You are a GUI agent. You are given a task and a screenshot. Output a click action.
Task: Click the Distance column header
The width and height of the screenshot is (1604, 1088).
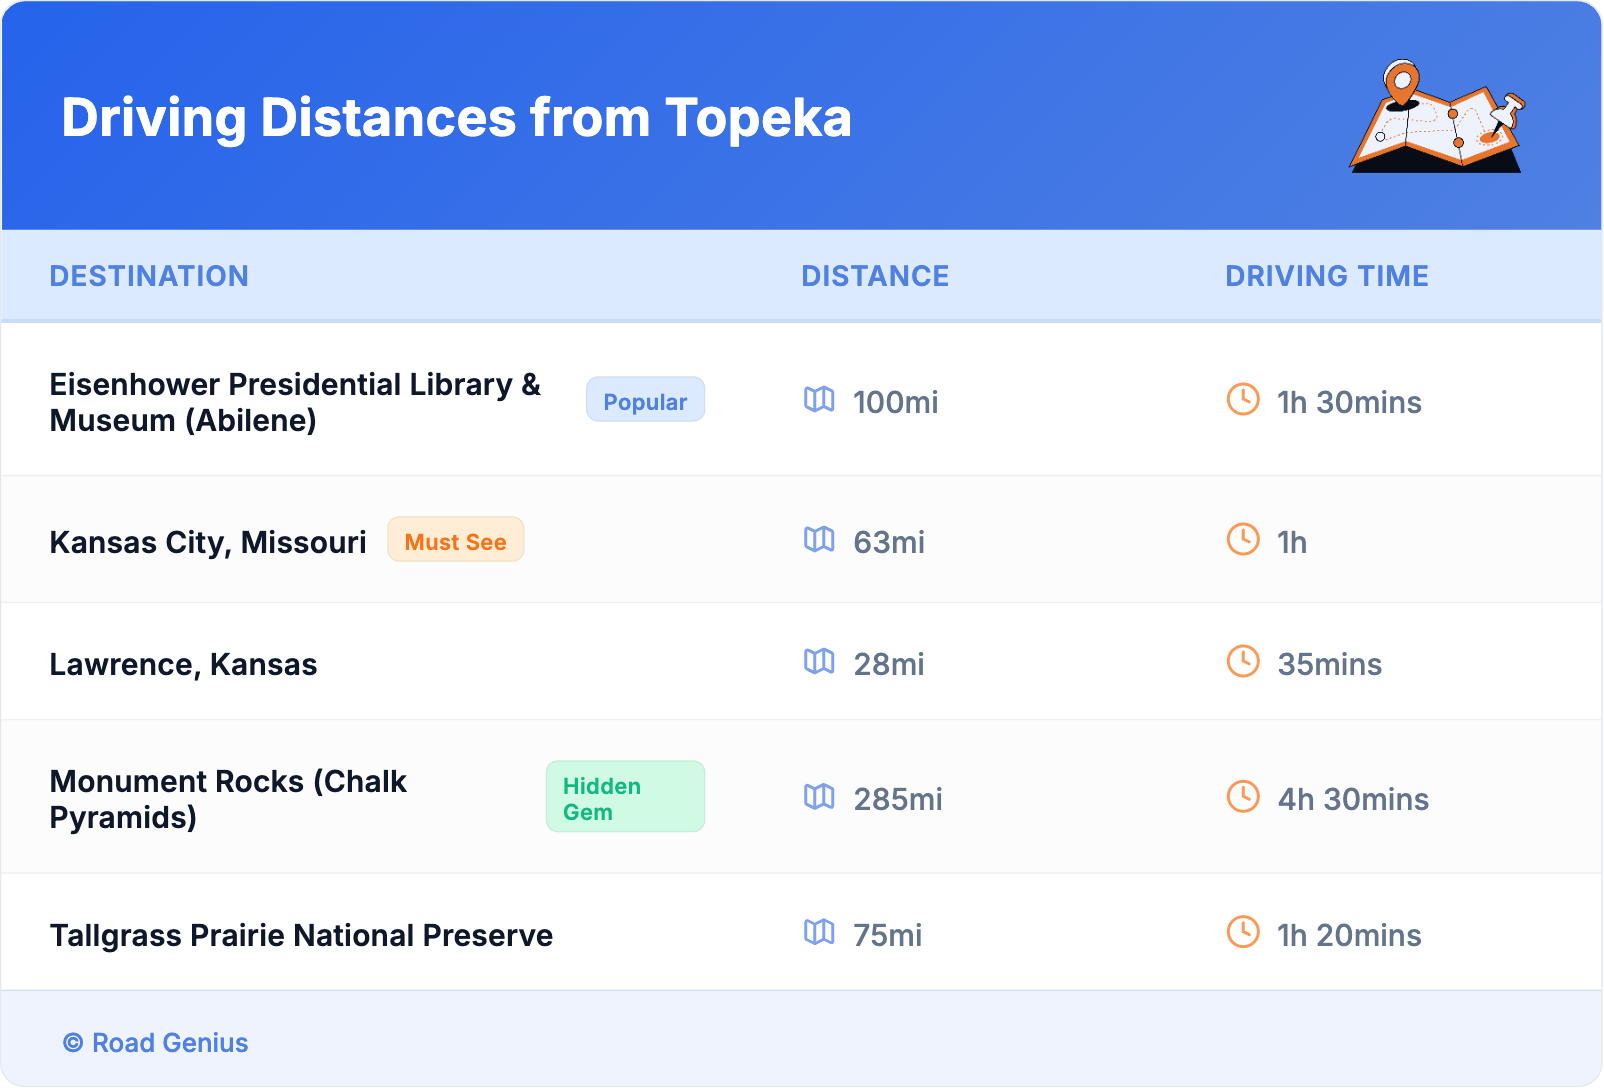pos(875,276)
